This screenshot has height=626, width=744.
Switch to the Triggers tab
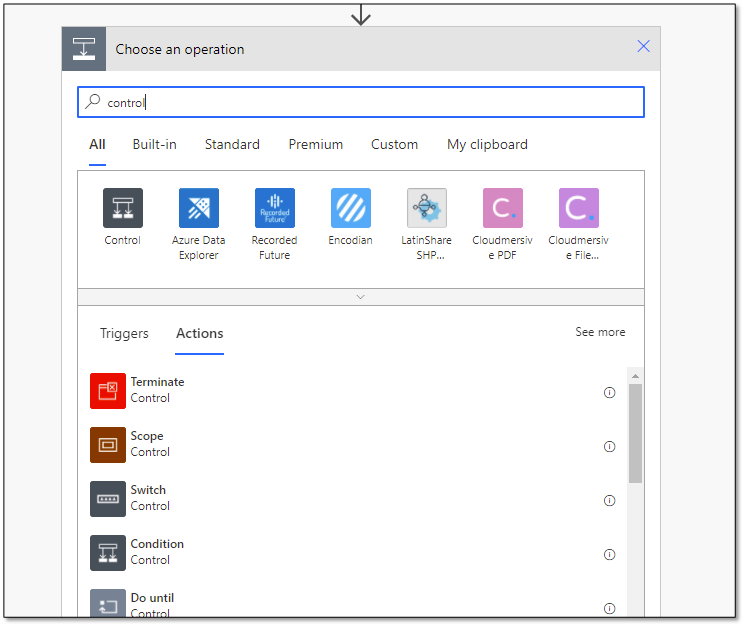click(x=124, y=334)
